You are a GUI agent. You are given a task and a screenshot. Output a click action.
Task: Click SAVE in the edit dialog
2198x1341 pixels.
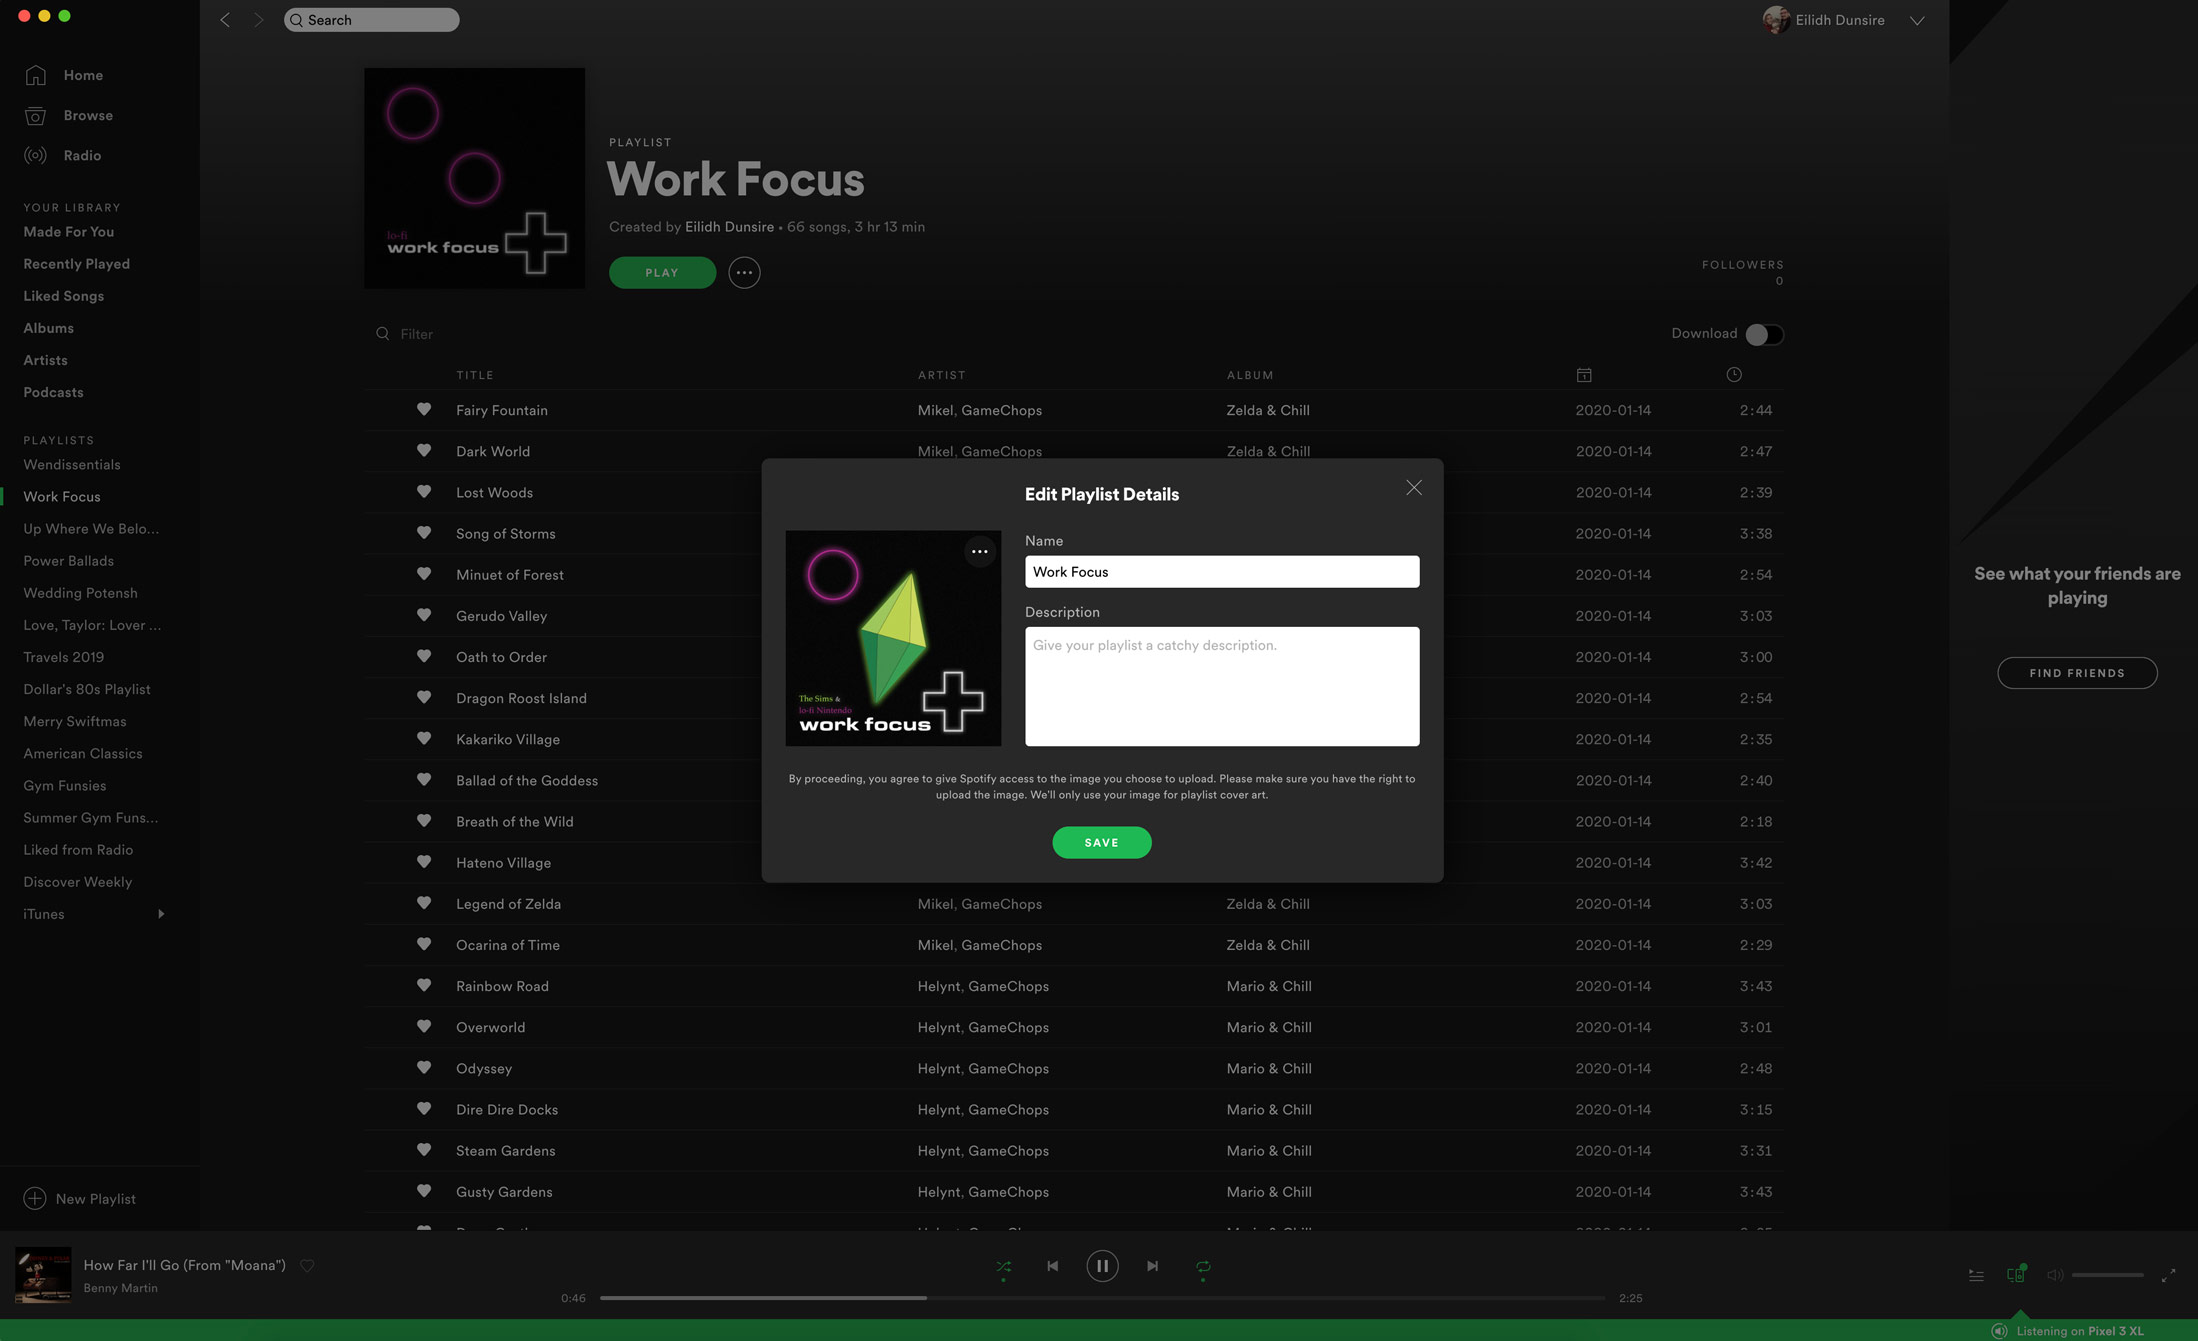tap(1101, 843)
